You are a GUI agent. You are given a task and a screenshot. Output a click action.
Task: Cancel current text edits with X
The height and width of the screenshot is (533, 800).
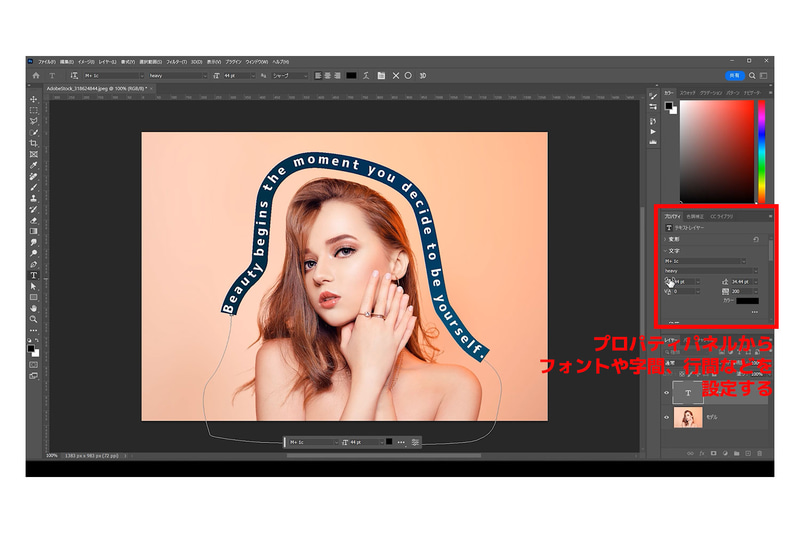coord(396,75)
